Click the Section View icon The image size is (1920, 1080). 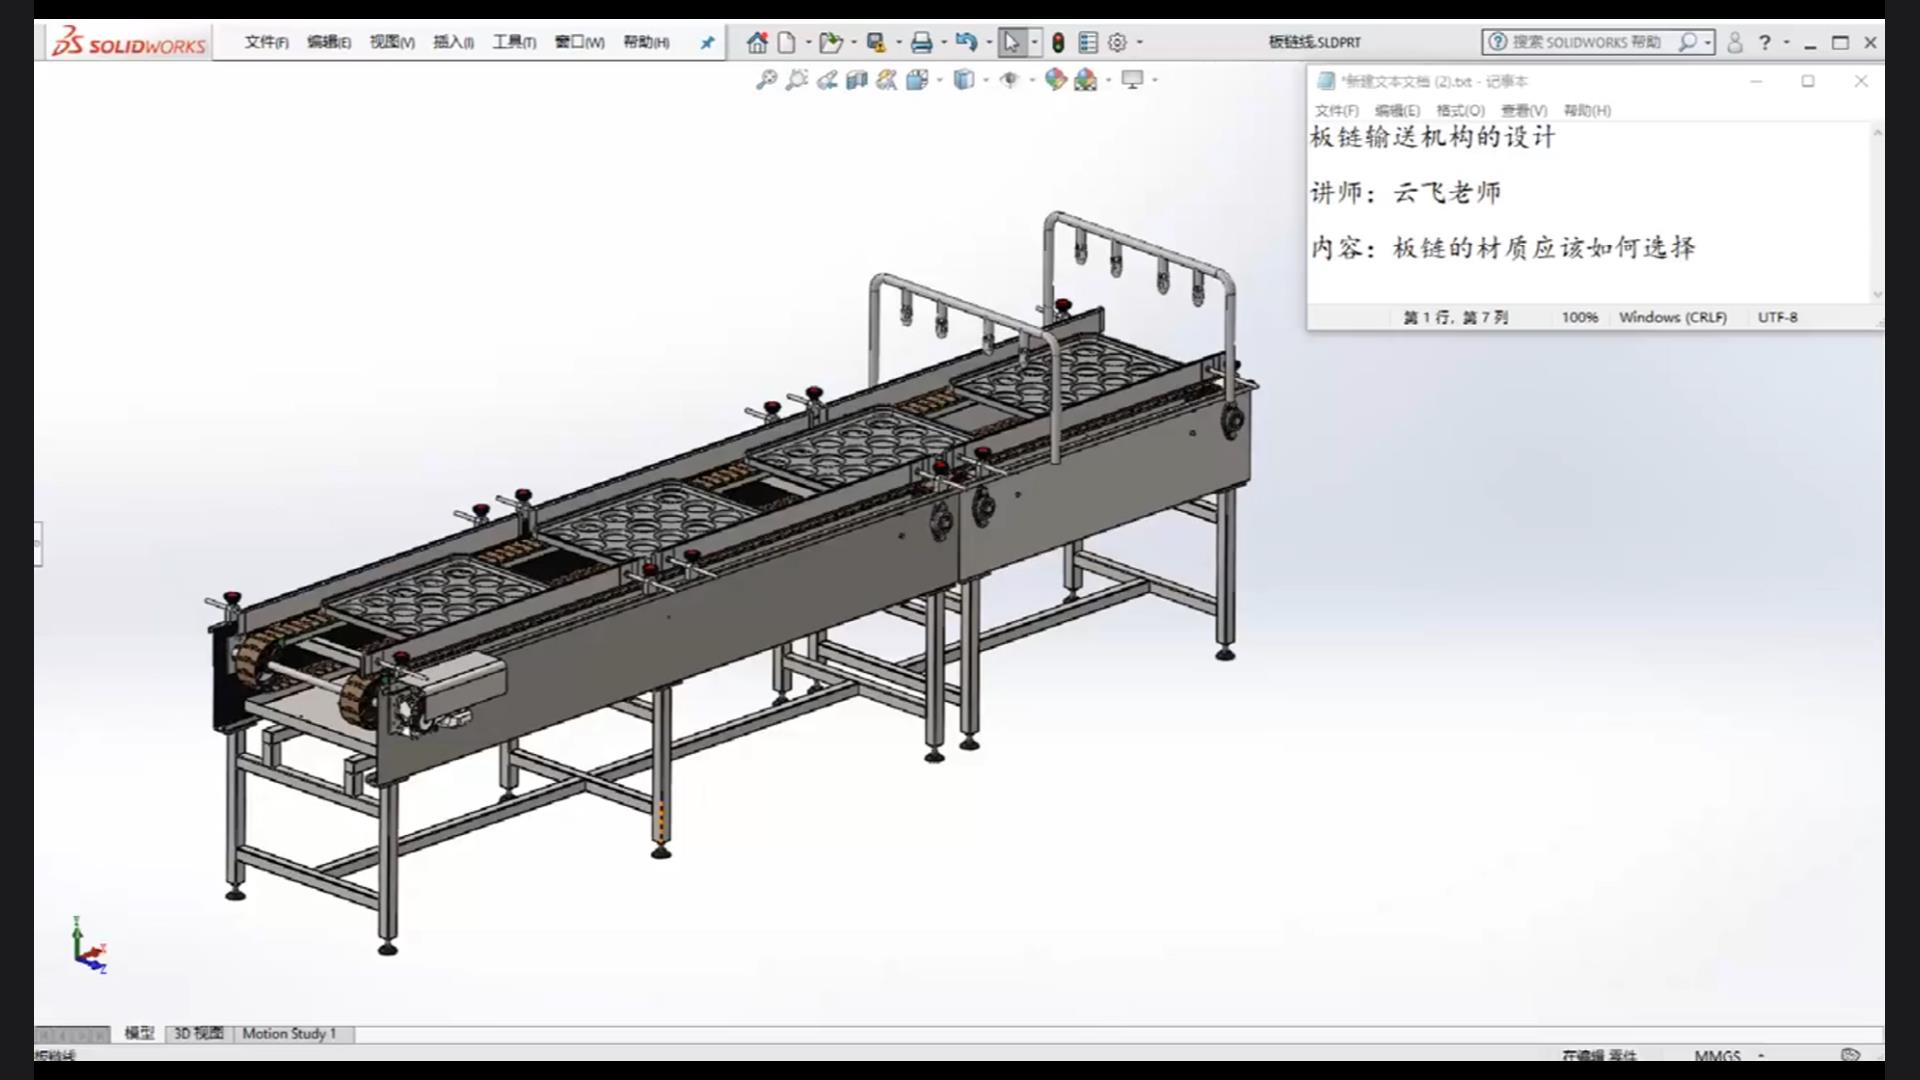pyautogui.click(x=857, y=80)
